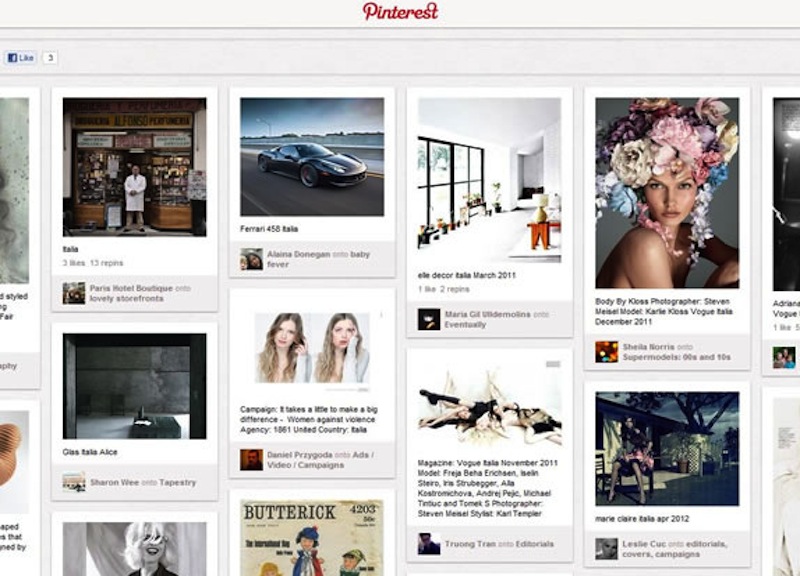Open the flower headdress model photo

coord(667,193)
